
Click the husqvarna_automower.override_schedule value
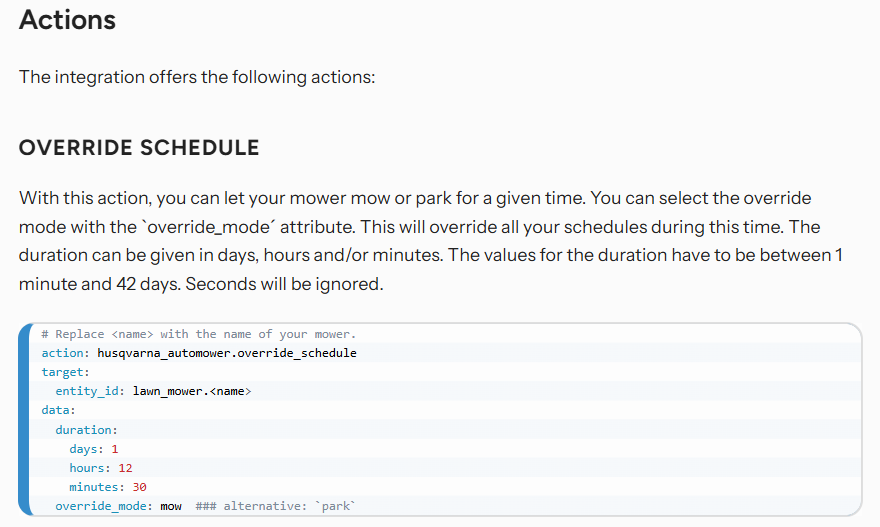pyautogui.click(x=227, y=353)
